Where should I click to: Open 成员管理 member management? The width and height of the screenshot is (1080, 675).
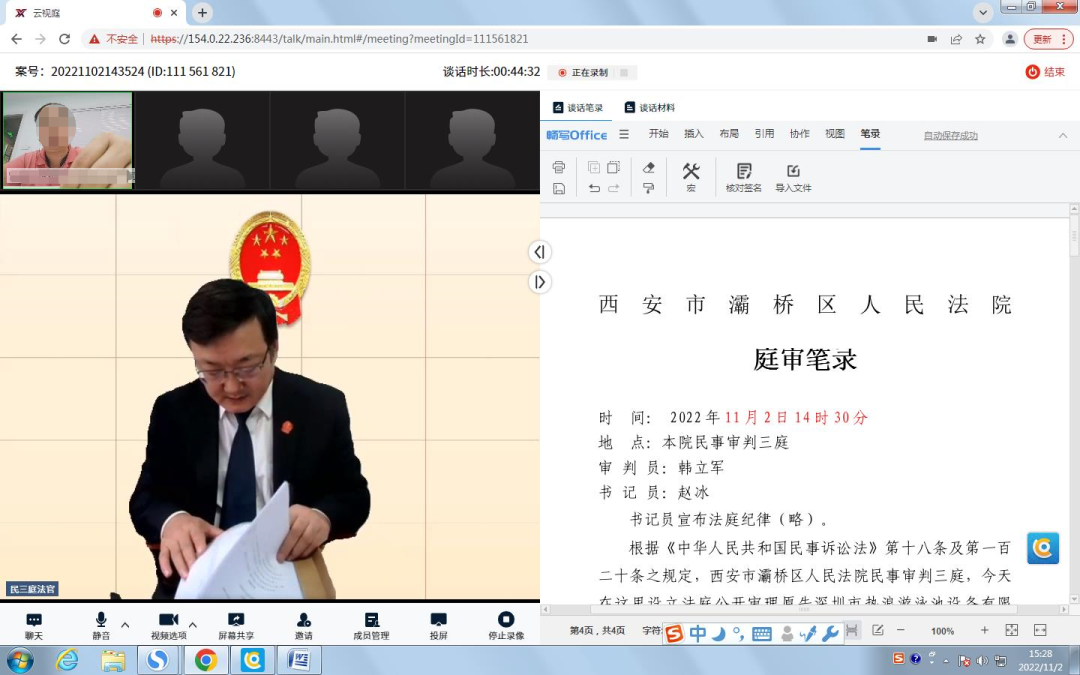coord(371,626)
